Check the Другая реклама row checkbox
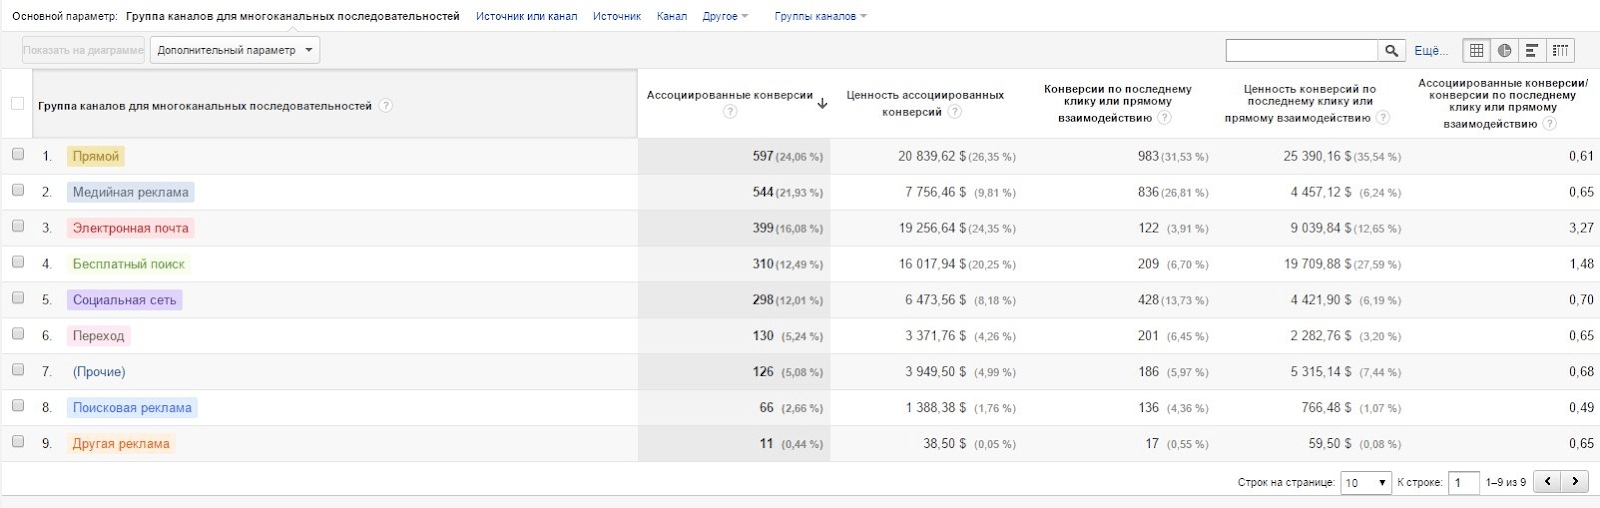 (x=18, y=442)
